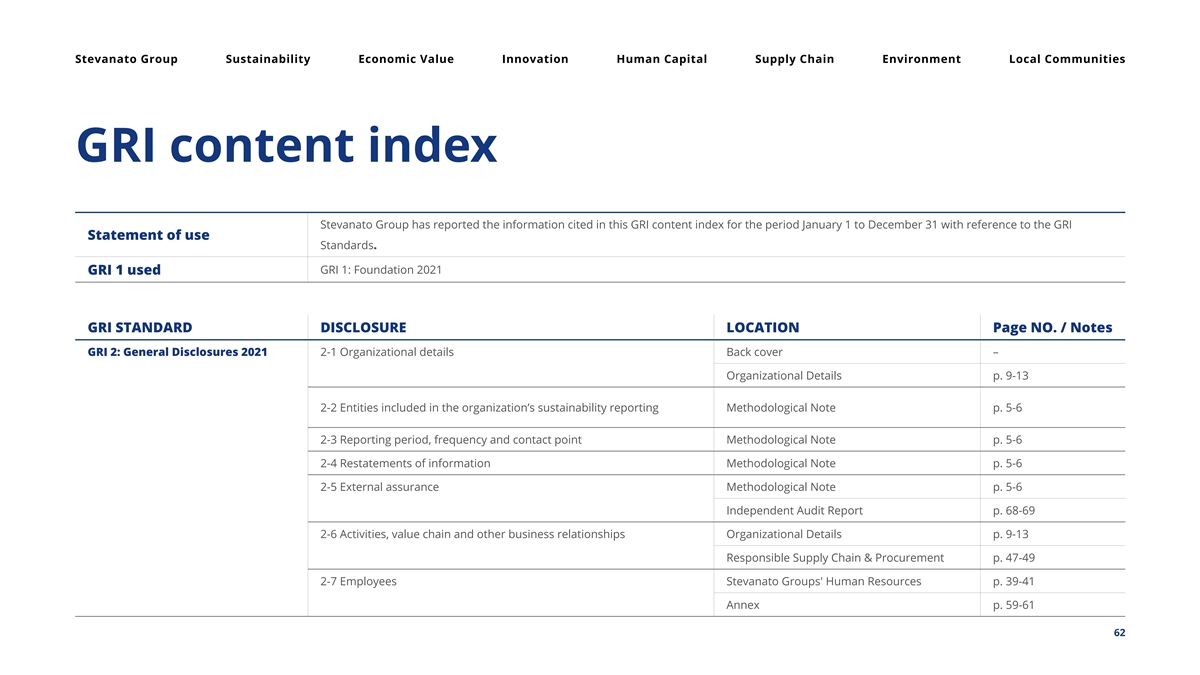Open the Economic Value tab
1200x675 pixels.
click(406, 59)
